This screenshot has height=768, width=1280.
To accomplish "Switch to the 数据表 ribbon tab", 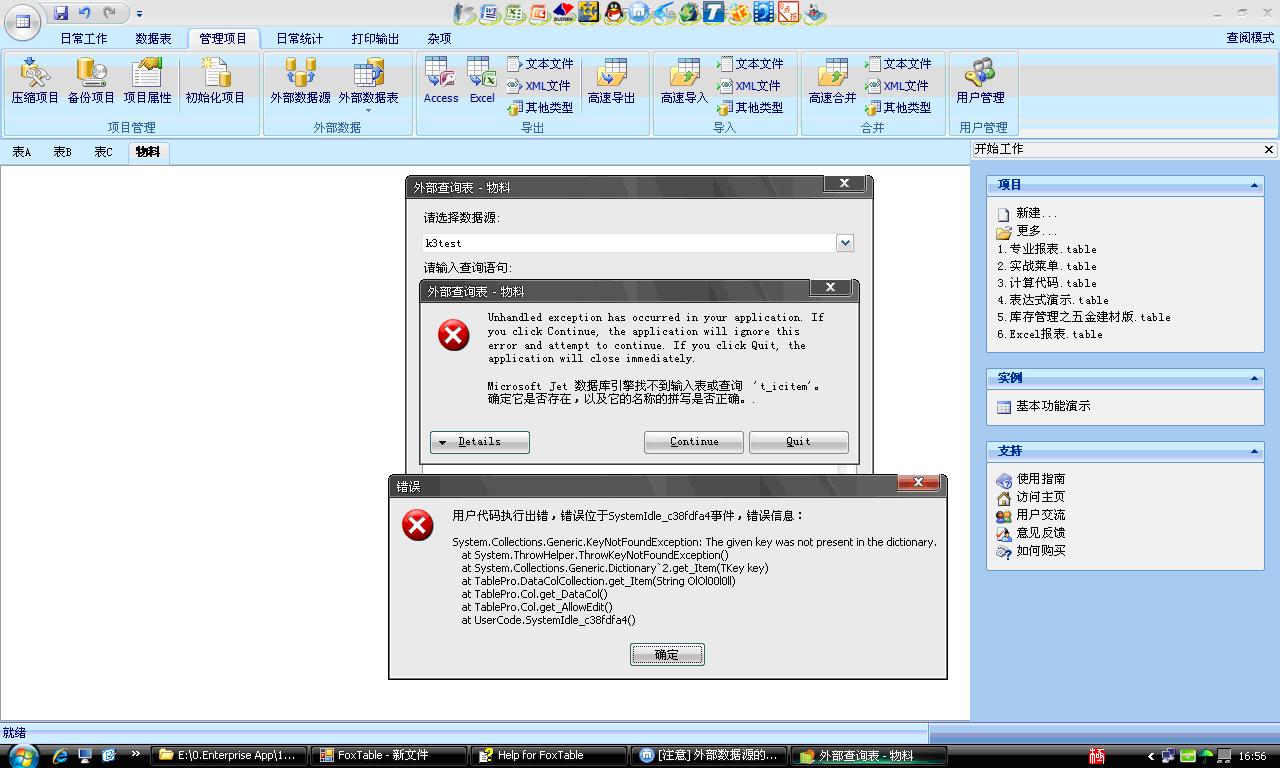I will (153, 38).
